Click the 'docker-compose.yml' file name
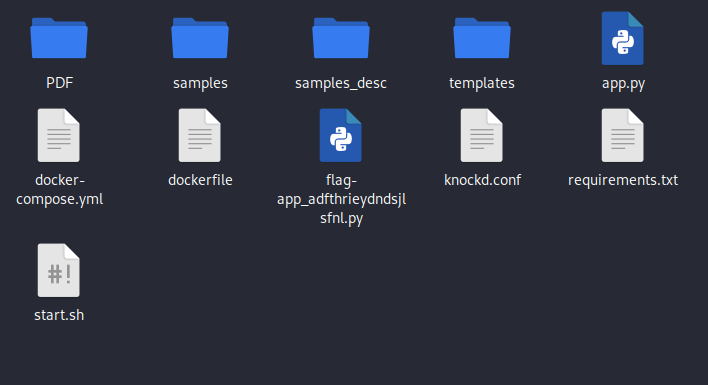 pos(60,190)
